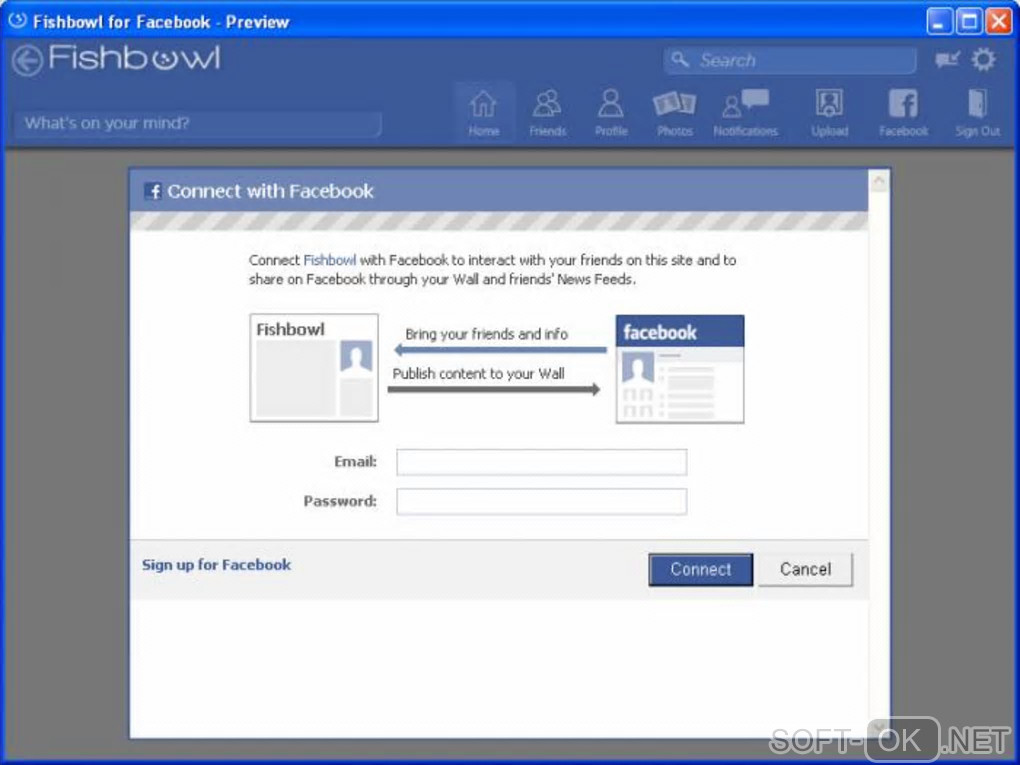Click the Facebook logo in the Connect with Facebook header
The height and width of the screenshot is (765, 1020).
[x=153, y=191]
